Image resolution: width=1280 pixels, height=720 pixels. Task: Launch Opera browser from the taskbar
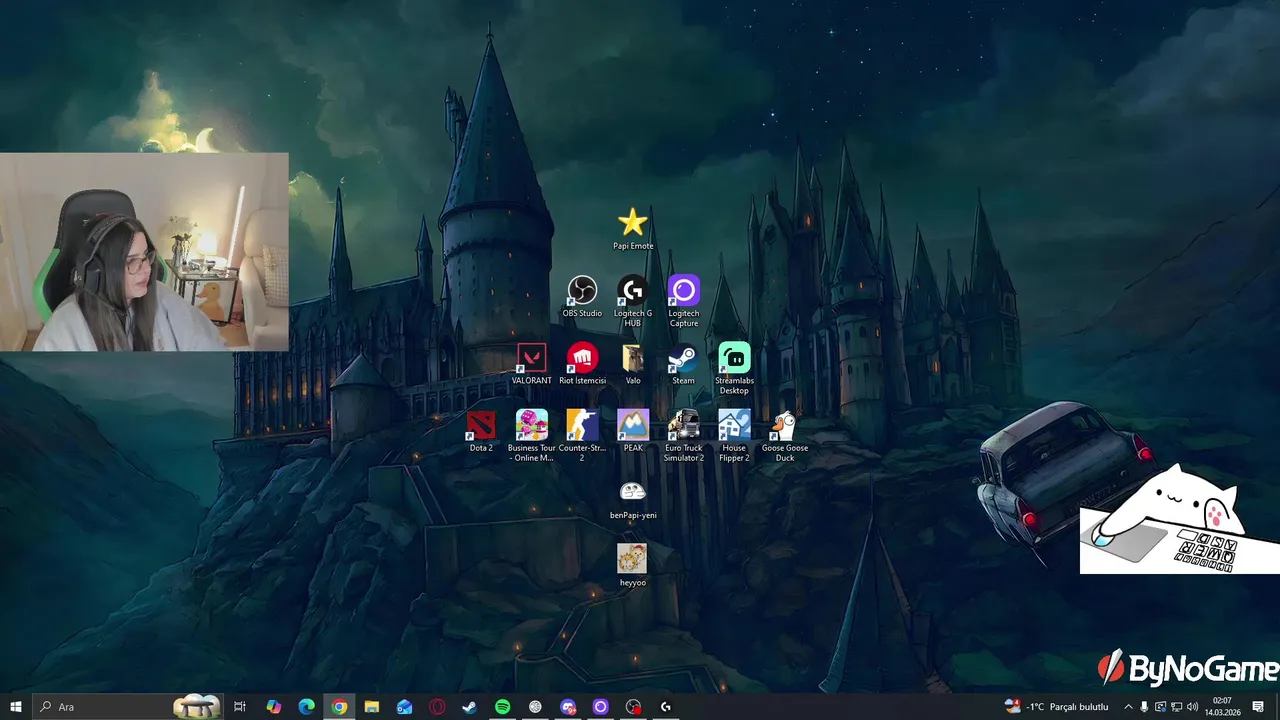pyautogui.click(x=437, y=707)
